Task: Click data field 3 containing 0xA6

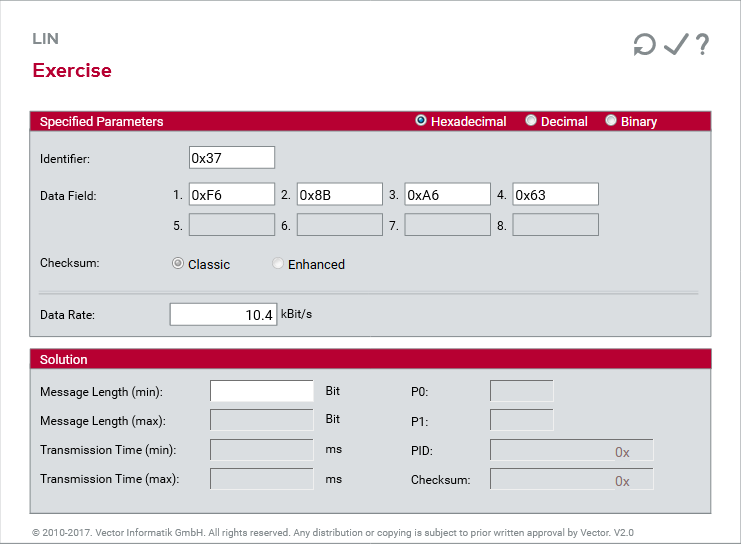Action: click(x=447, y=195)
